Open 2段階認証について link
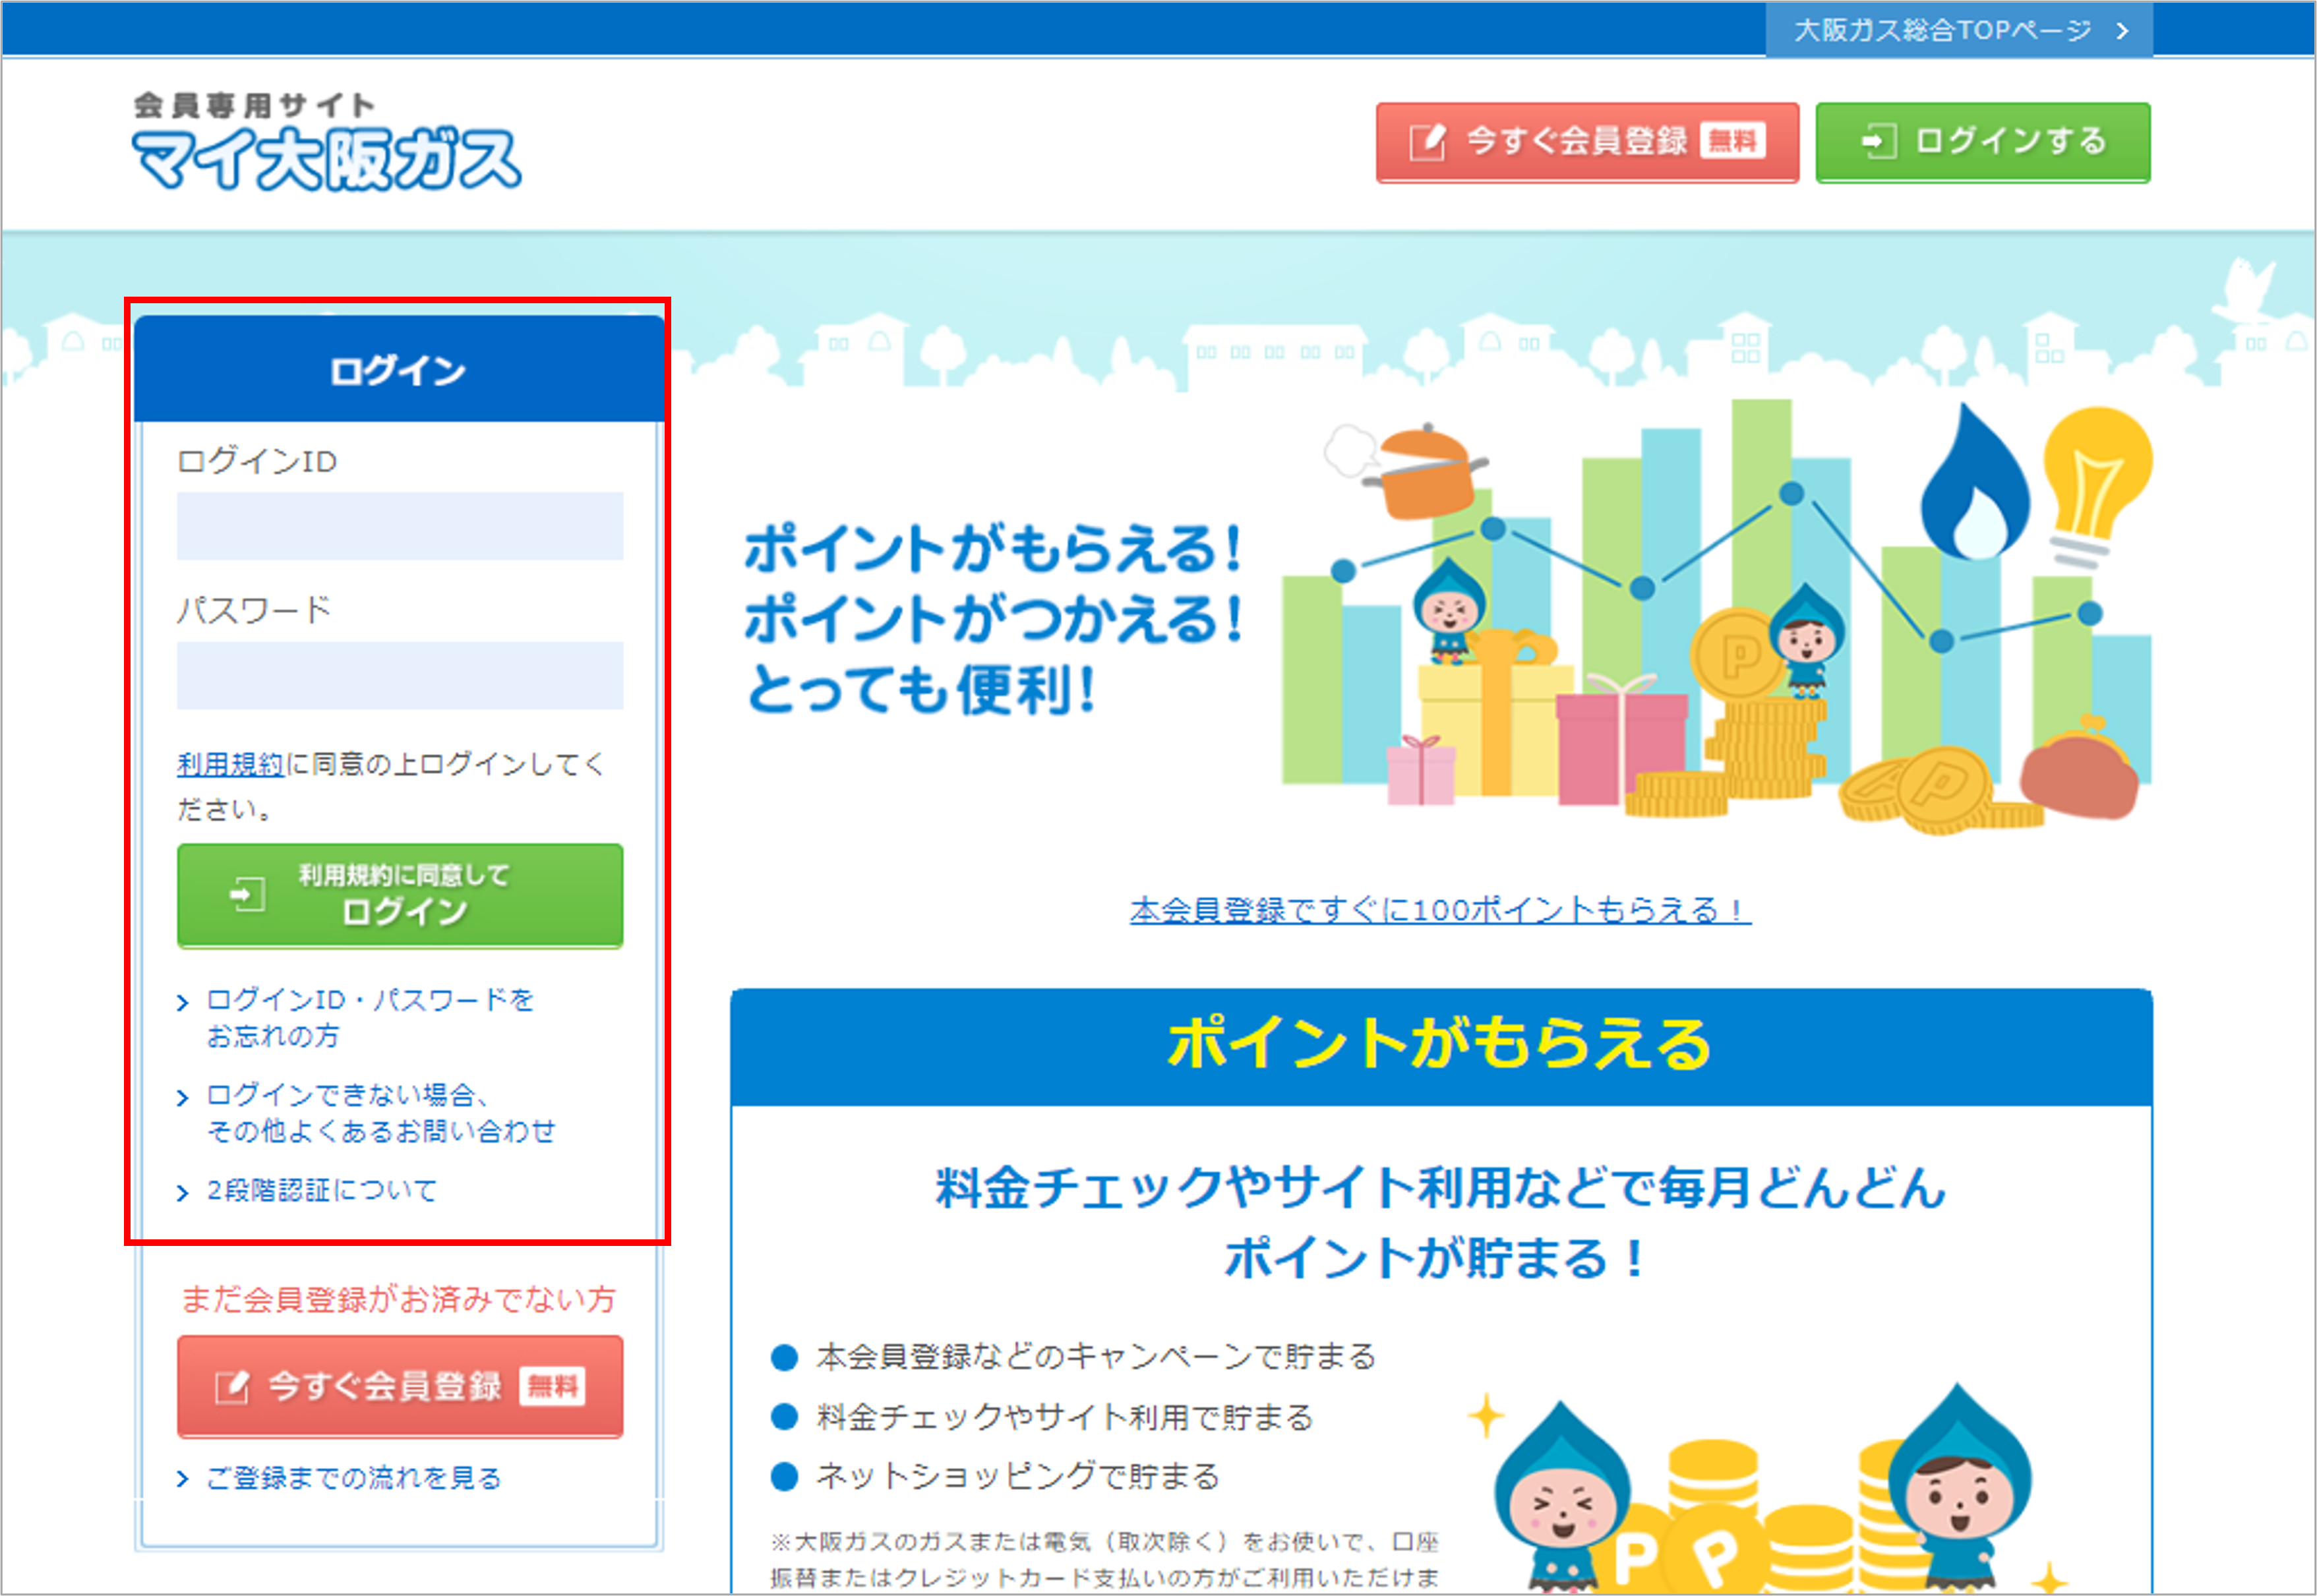This screenshot has height=1596, width=2317. click(x=321, y=1190)
